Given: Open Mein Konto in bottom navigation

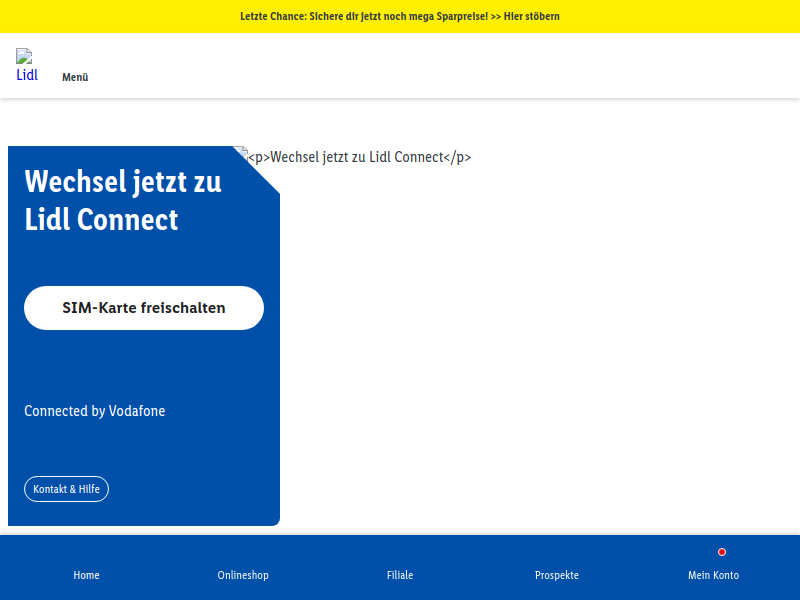Looking at the screenshot, I should [713, 575].
